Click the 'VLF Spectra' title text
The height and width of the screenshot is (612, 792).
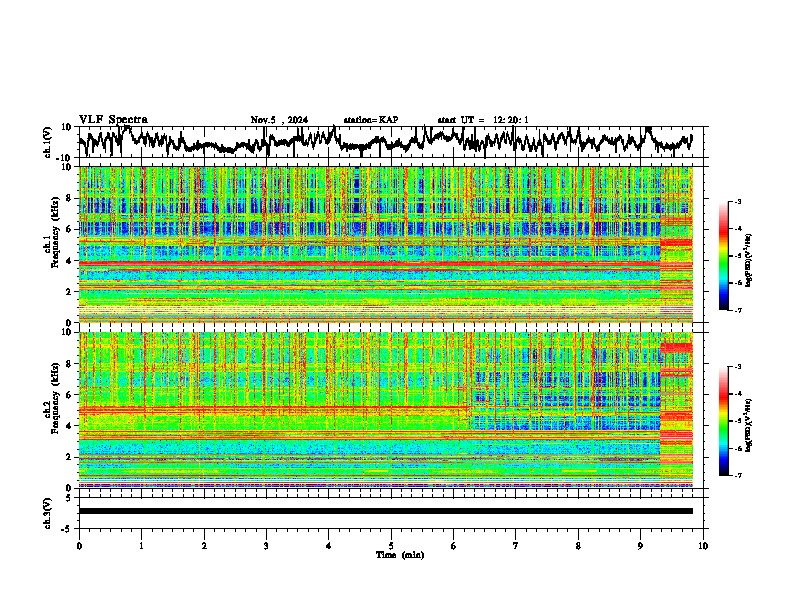tap(113, 120)
